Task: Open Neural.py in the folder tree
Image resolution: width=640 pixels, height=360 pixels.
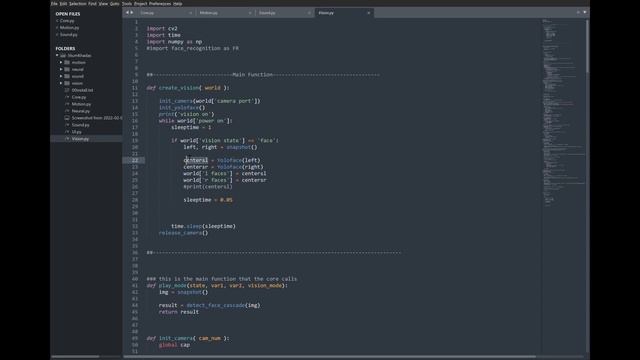Action: point(81,111)
